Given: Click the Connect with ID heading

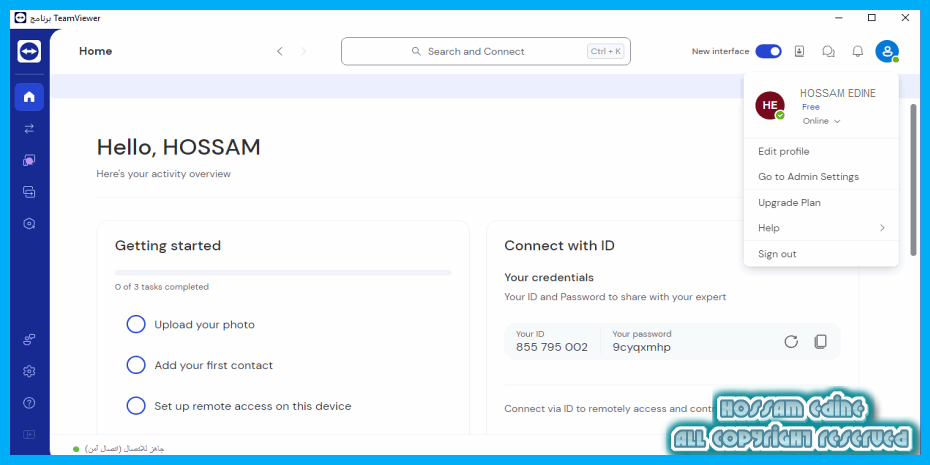Looking at the screenshot, I should tap(559, 246).
